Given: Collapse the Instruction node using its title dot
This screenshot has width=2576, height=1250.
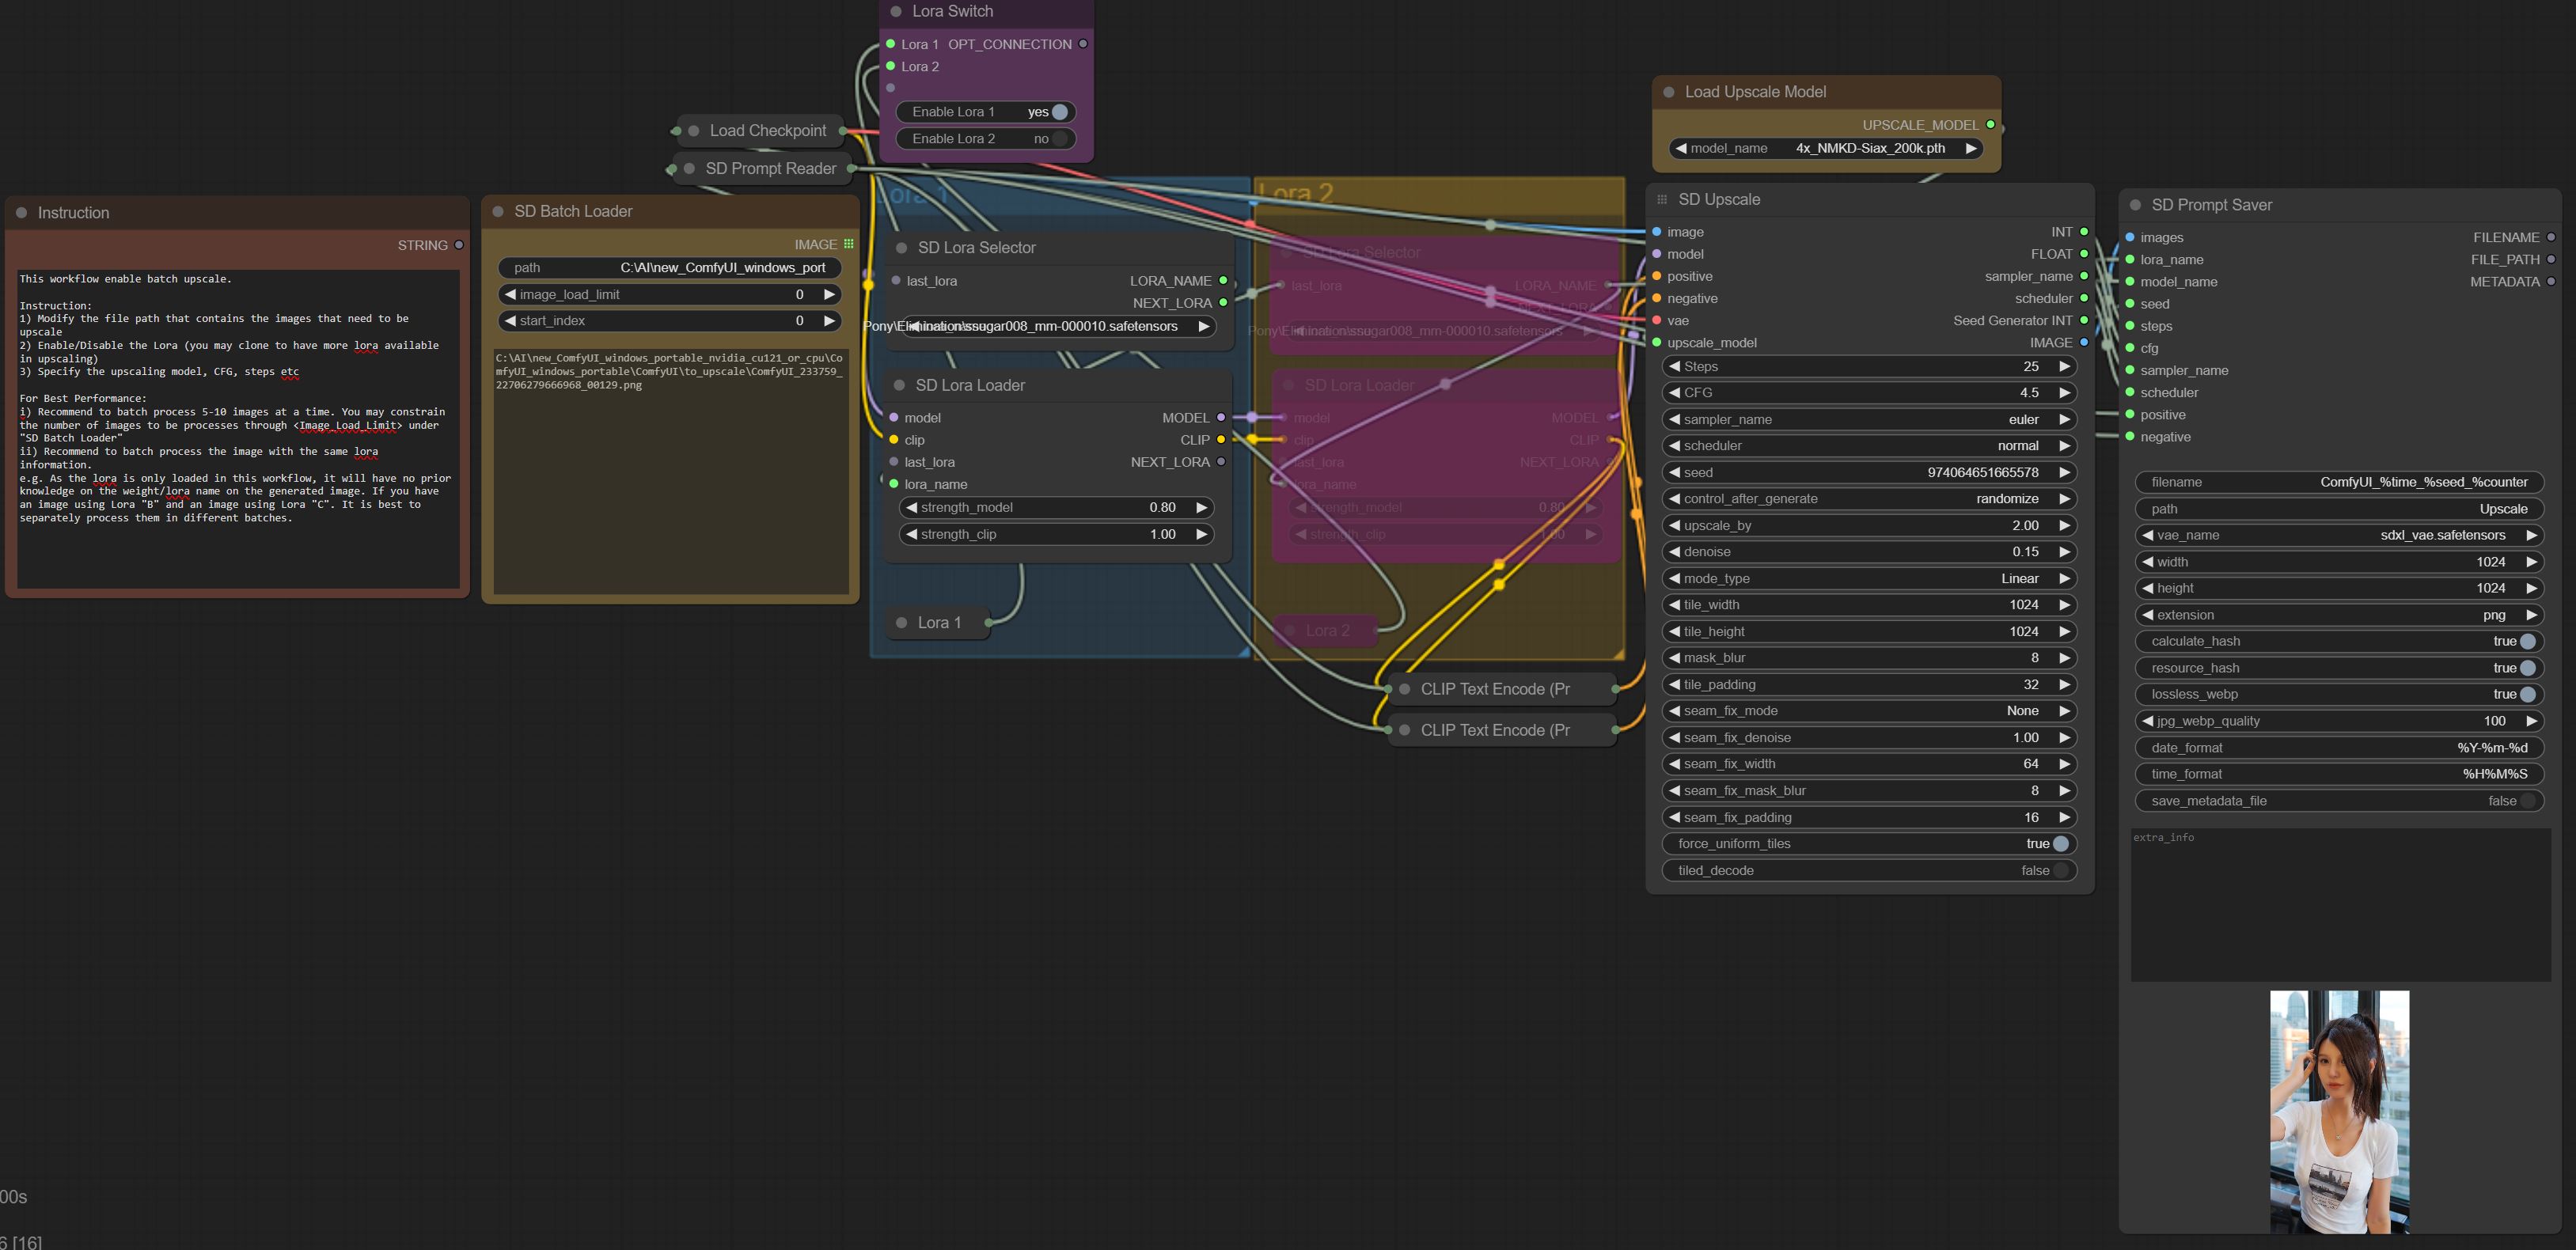Looking at the screenshot, I should pos(21,213).
